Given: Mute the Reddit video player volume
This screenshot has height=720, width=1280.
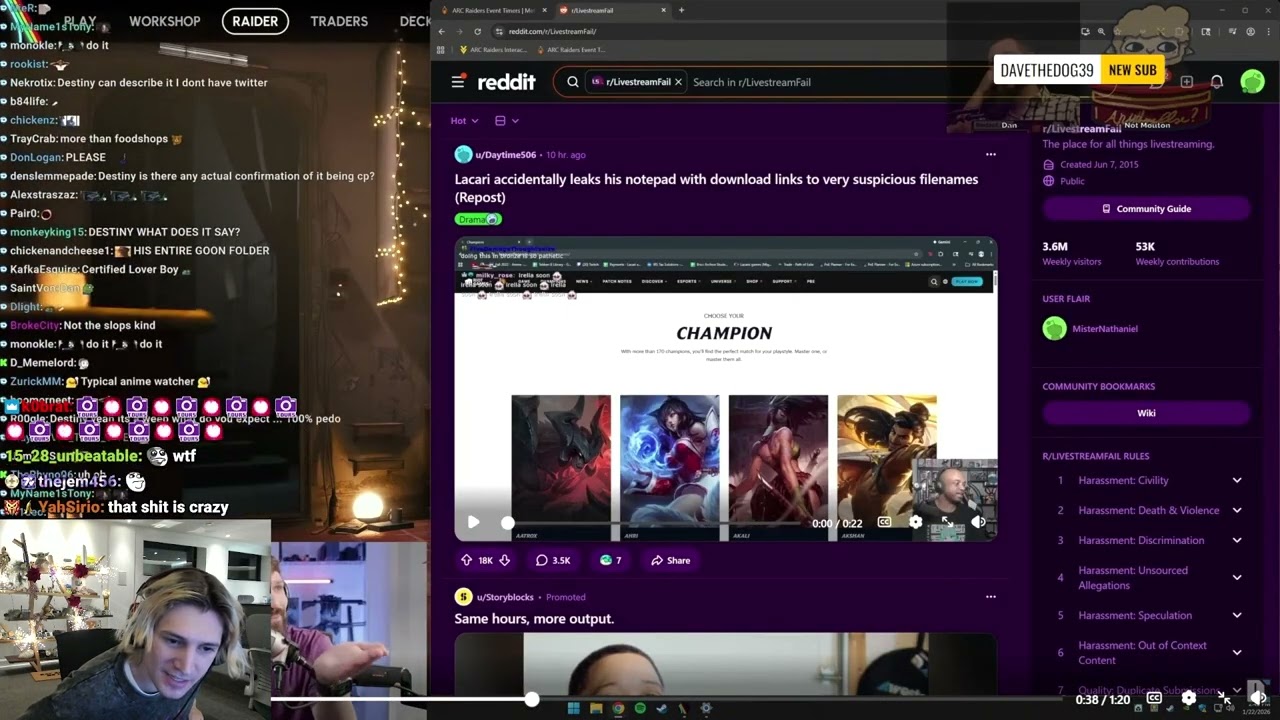Looking at the screenshot, I should (978, 522).
